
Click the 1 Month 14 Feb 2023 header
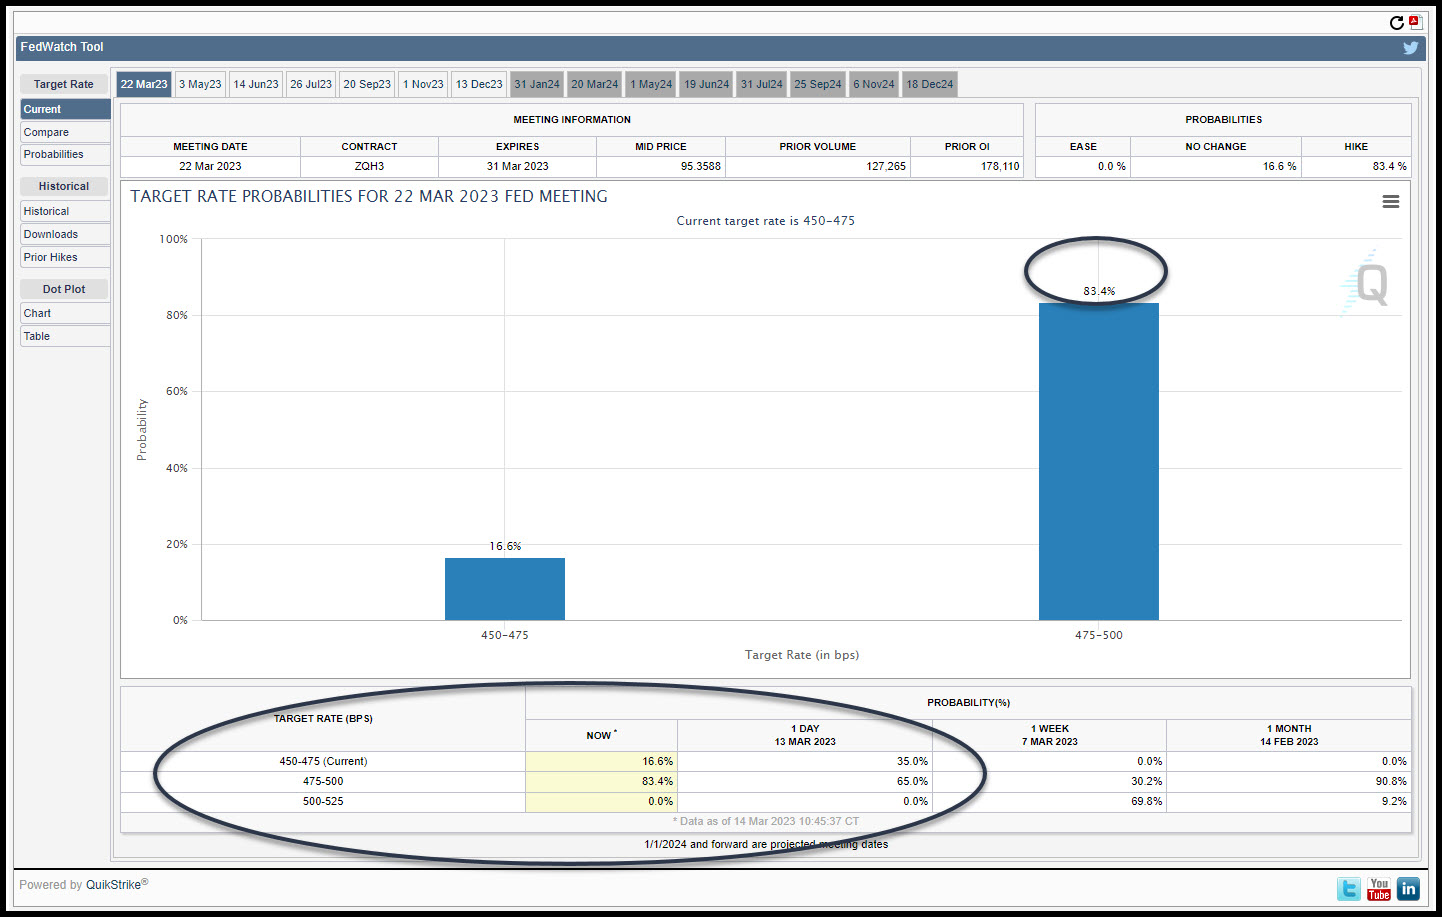click(1289, 735)
